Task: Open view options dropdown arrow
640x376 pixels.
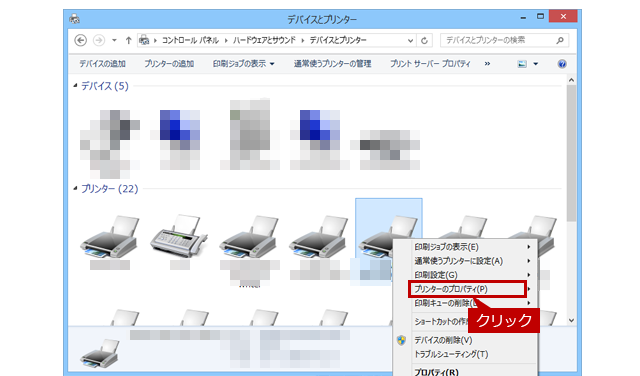Action: click(536, 64)
